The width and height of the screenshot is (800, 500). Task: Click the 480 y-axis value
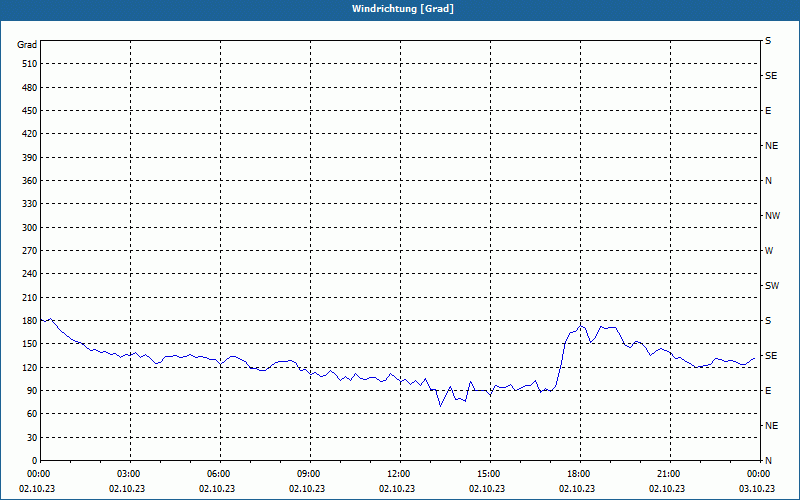pyautogui.click(x=30, y=88)
